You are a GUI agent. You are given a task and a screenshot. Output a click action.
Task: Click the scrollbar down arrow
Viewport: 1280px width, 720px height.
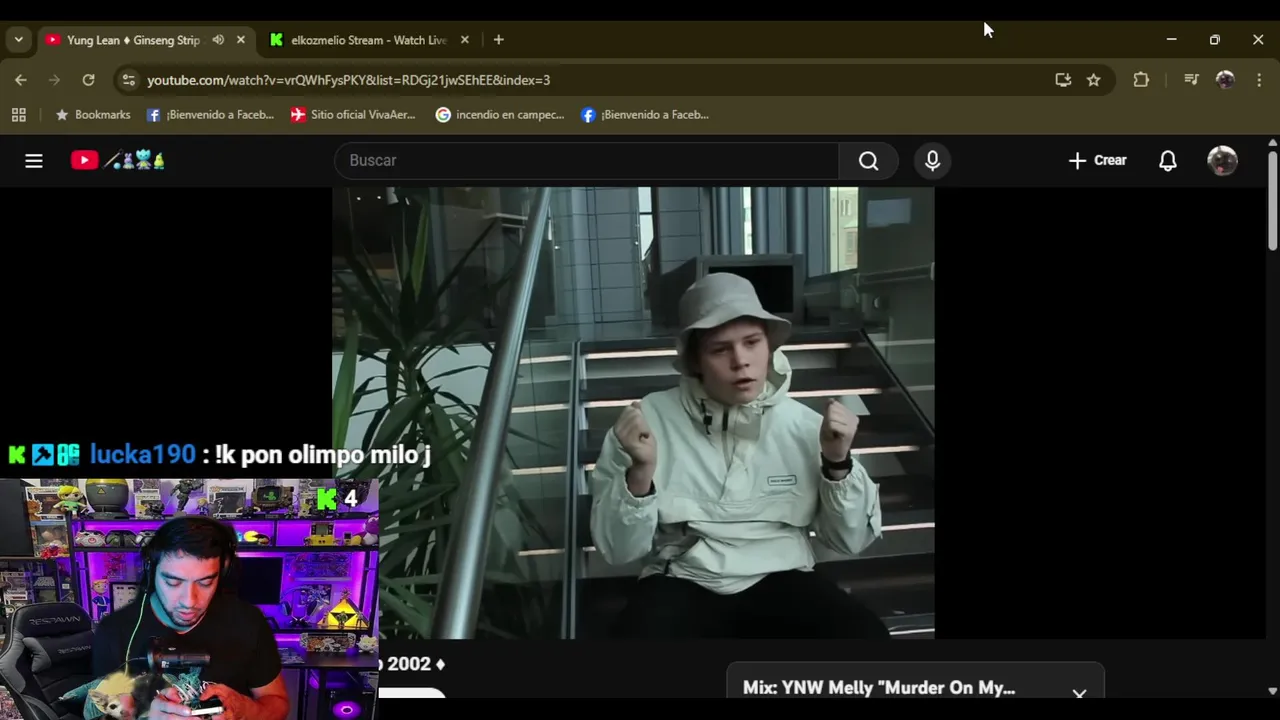pyautogui.click(x=1272, y=690)
